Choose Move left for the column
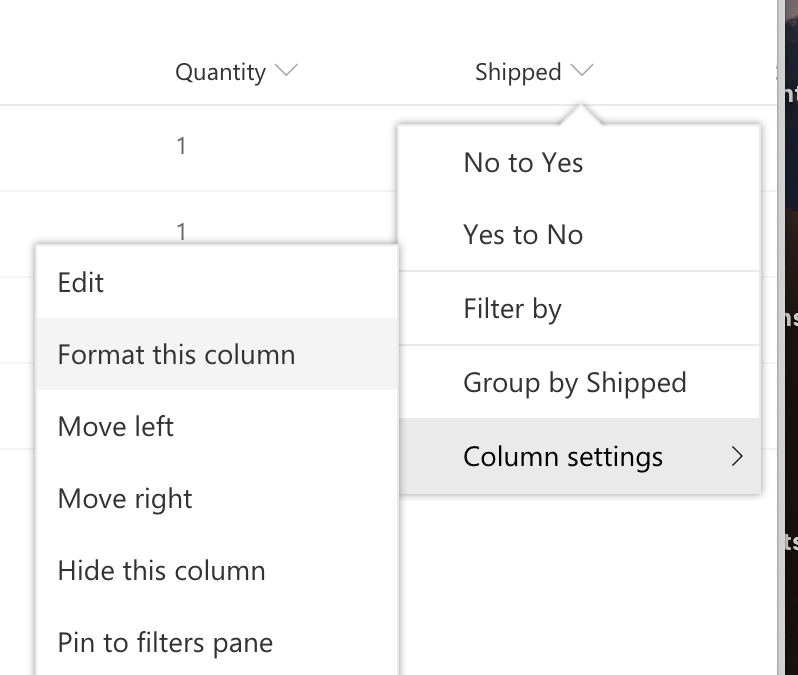The width and height of the screenshot is (798, 675). pyautogui.click(x=116, y=427)
